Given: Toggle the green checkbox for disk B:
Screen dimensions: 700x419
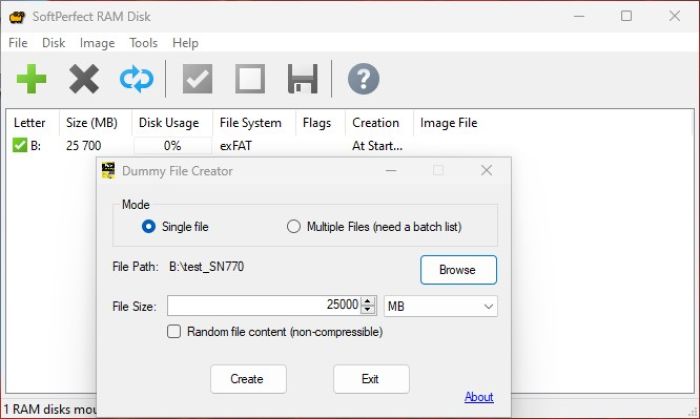Looking at the screenshot, I should point(20,145).
